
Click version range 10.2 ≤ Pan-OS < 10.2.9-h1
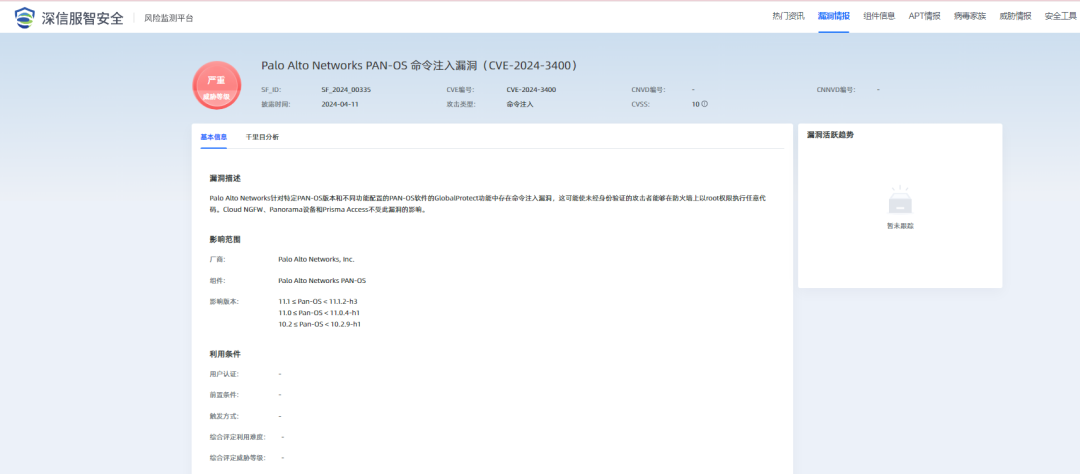[x=320, y=324]
